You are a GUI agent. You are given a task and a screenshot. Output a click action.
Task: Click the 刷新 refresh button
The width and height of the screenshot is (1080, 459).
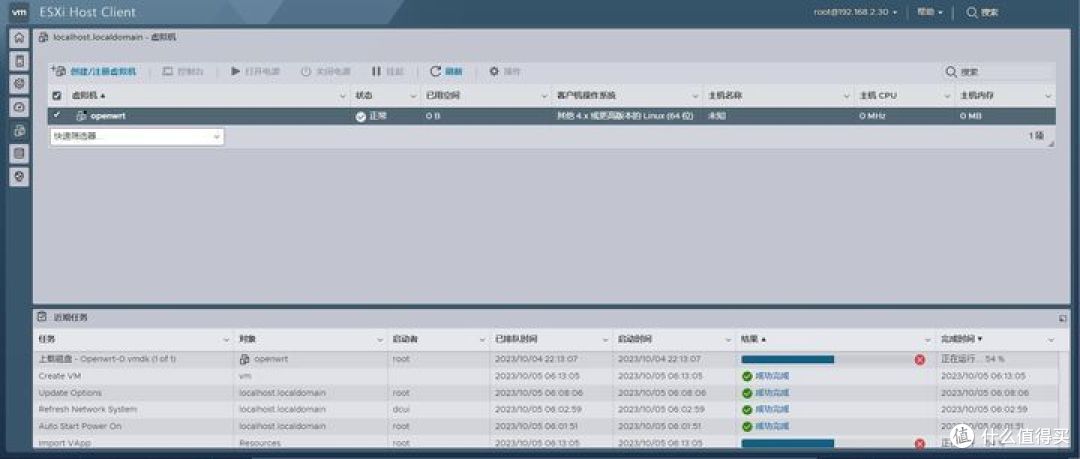446,72
